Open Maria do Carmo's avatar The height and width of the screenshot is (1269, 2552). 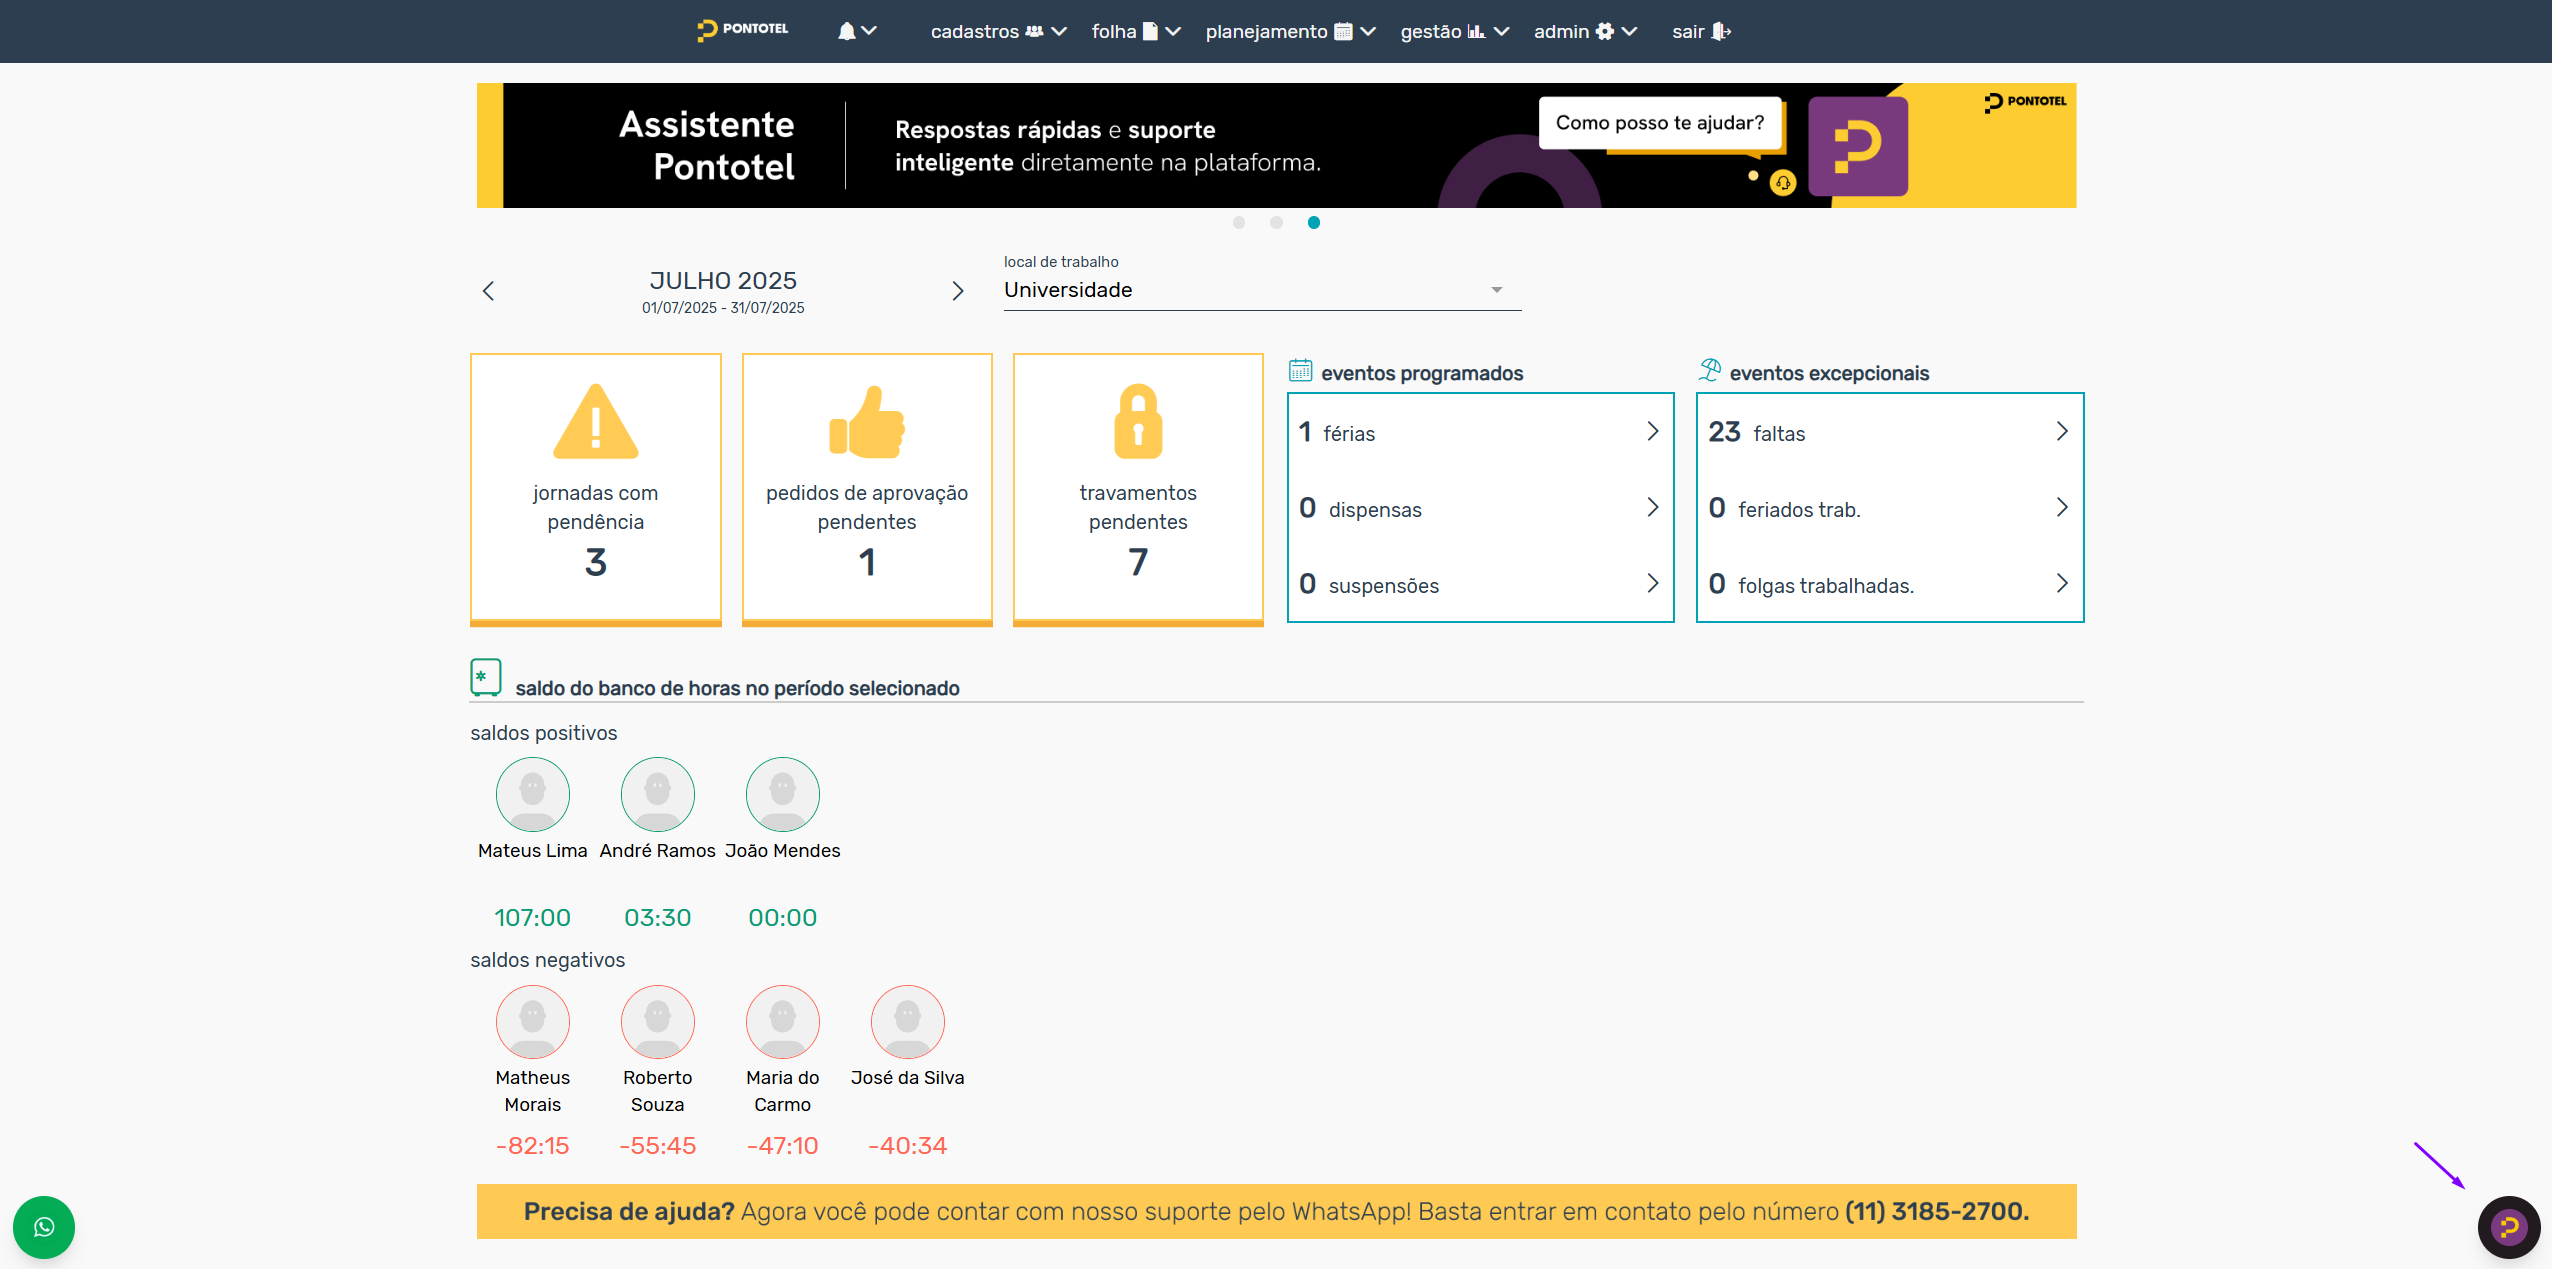[783, 1022]
